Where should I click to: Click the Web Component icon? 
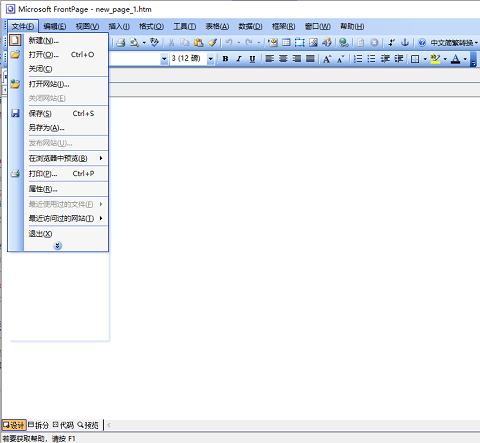272,42
